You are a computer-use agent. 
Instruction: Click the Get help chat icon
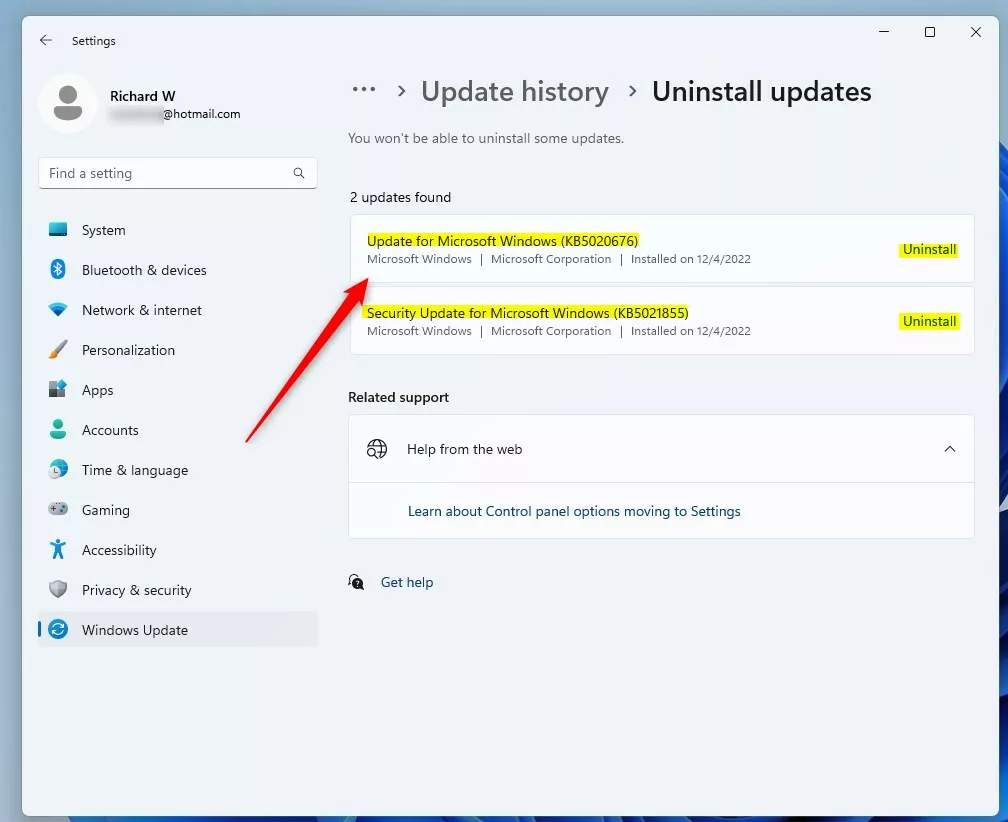pos(356,582)
